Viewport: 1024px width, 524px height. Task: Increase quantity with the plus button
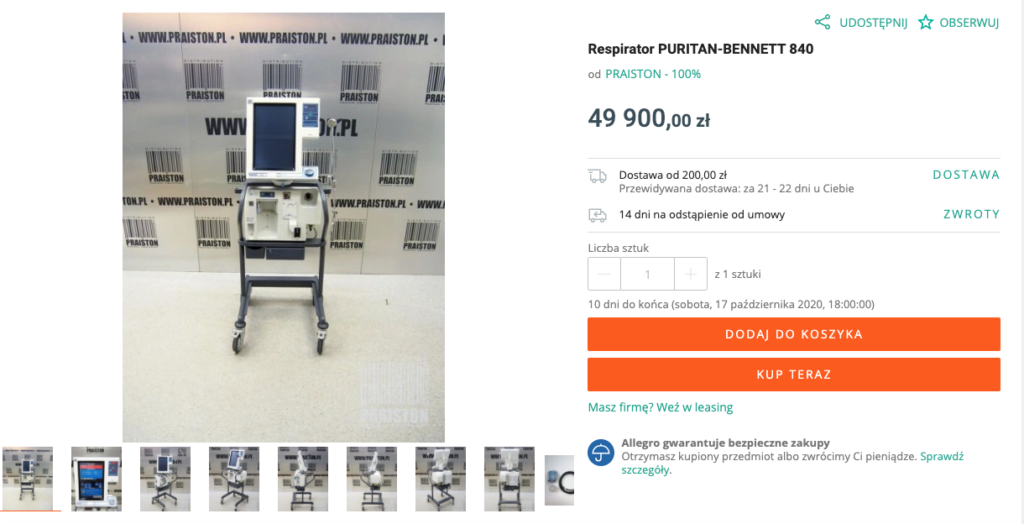[690, 274]
